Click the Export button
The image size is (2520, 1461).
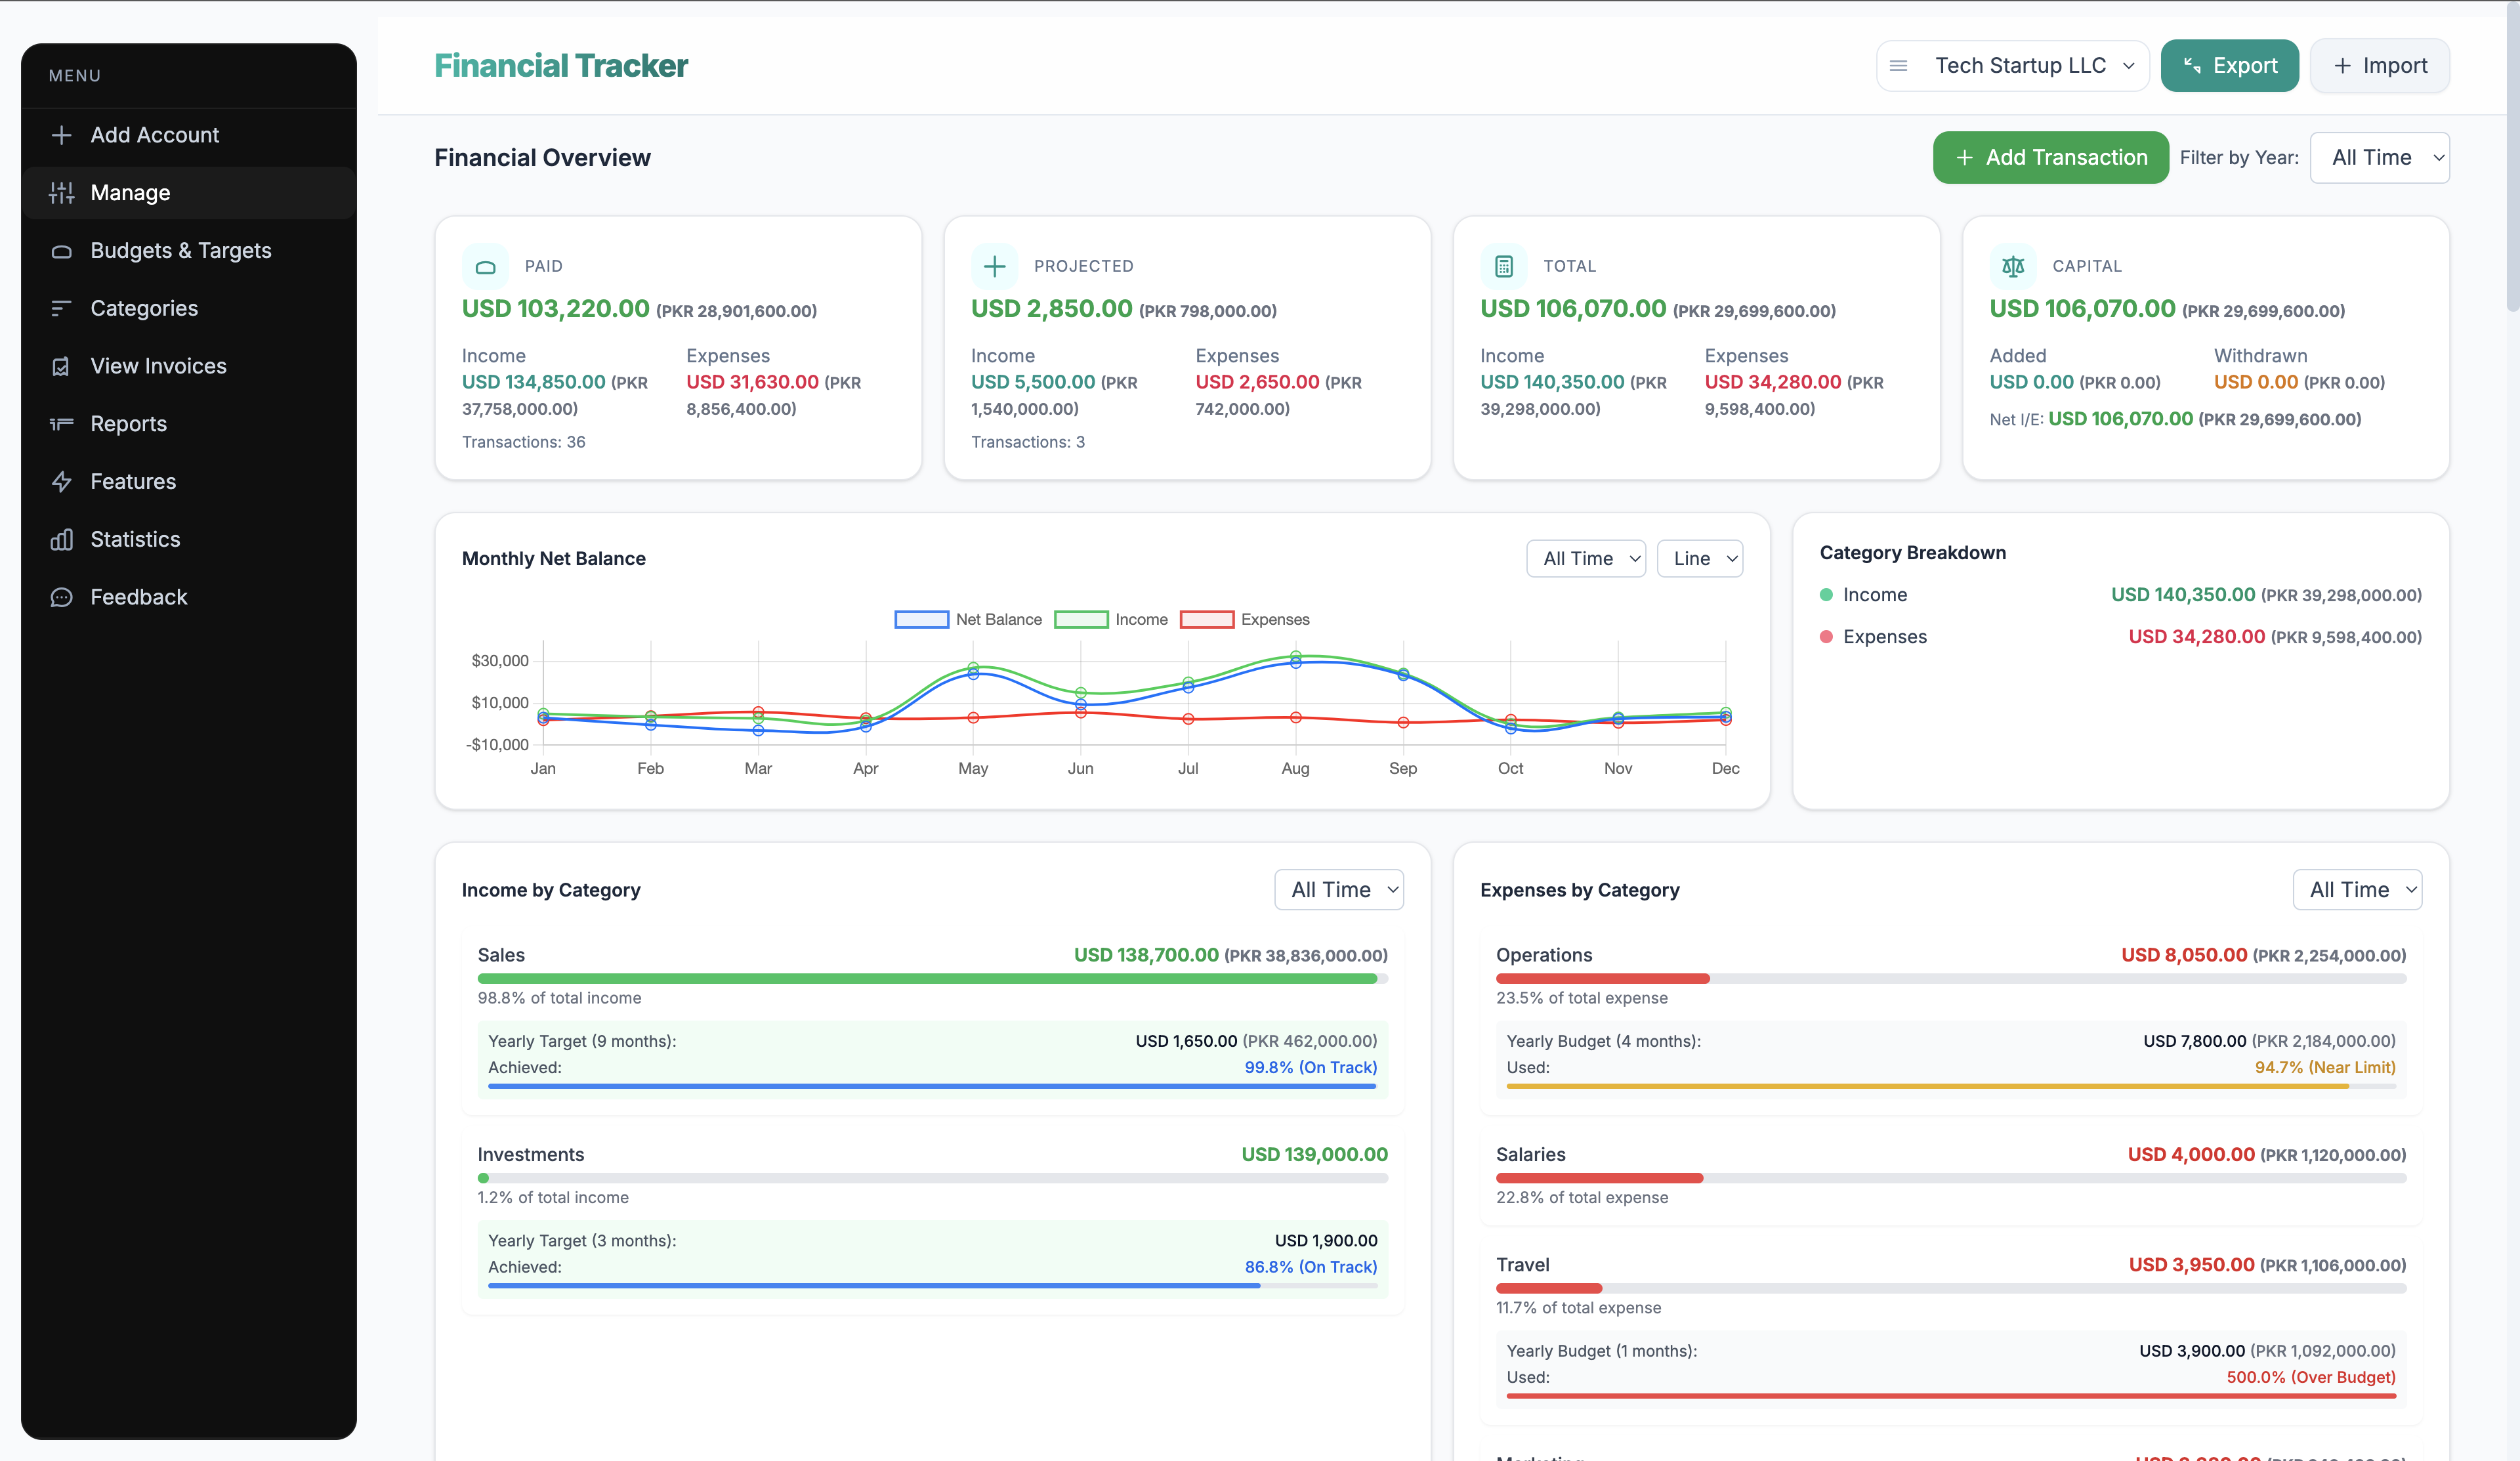pyautogui.click(x=2230, y=65)
